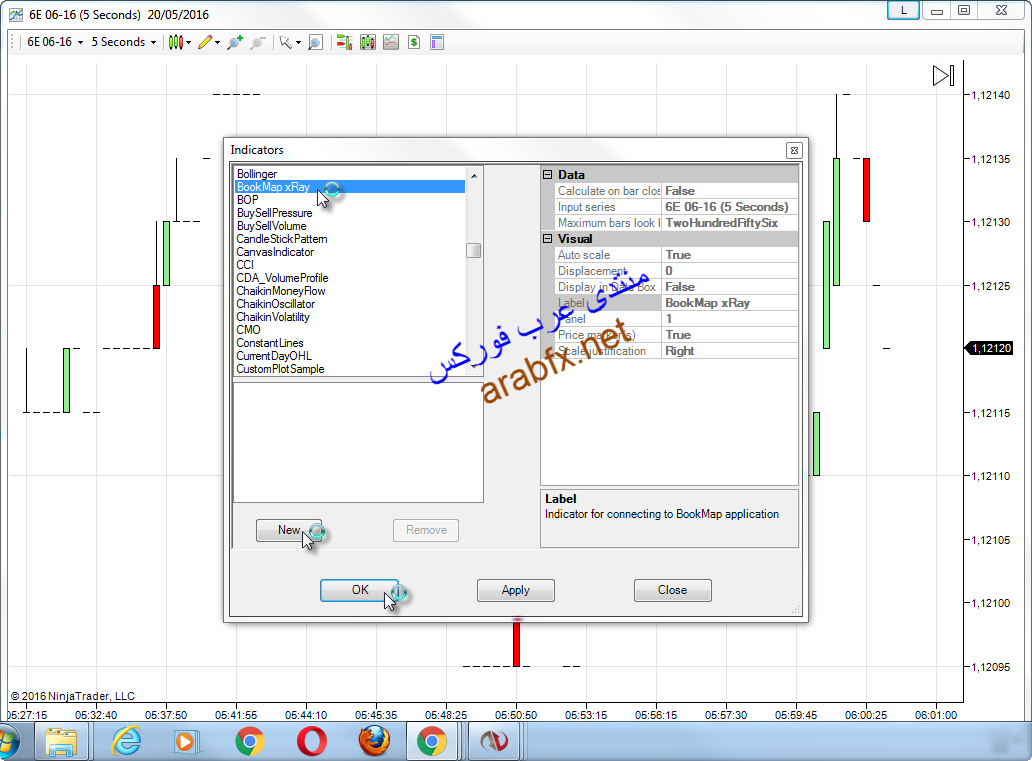1032x761 pixels.
Task: Open the 6E 06-16 instrument dropdown
Action: (x=55, y=42)
